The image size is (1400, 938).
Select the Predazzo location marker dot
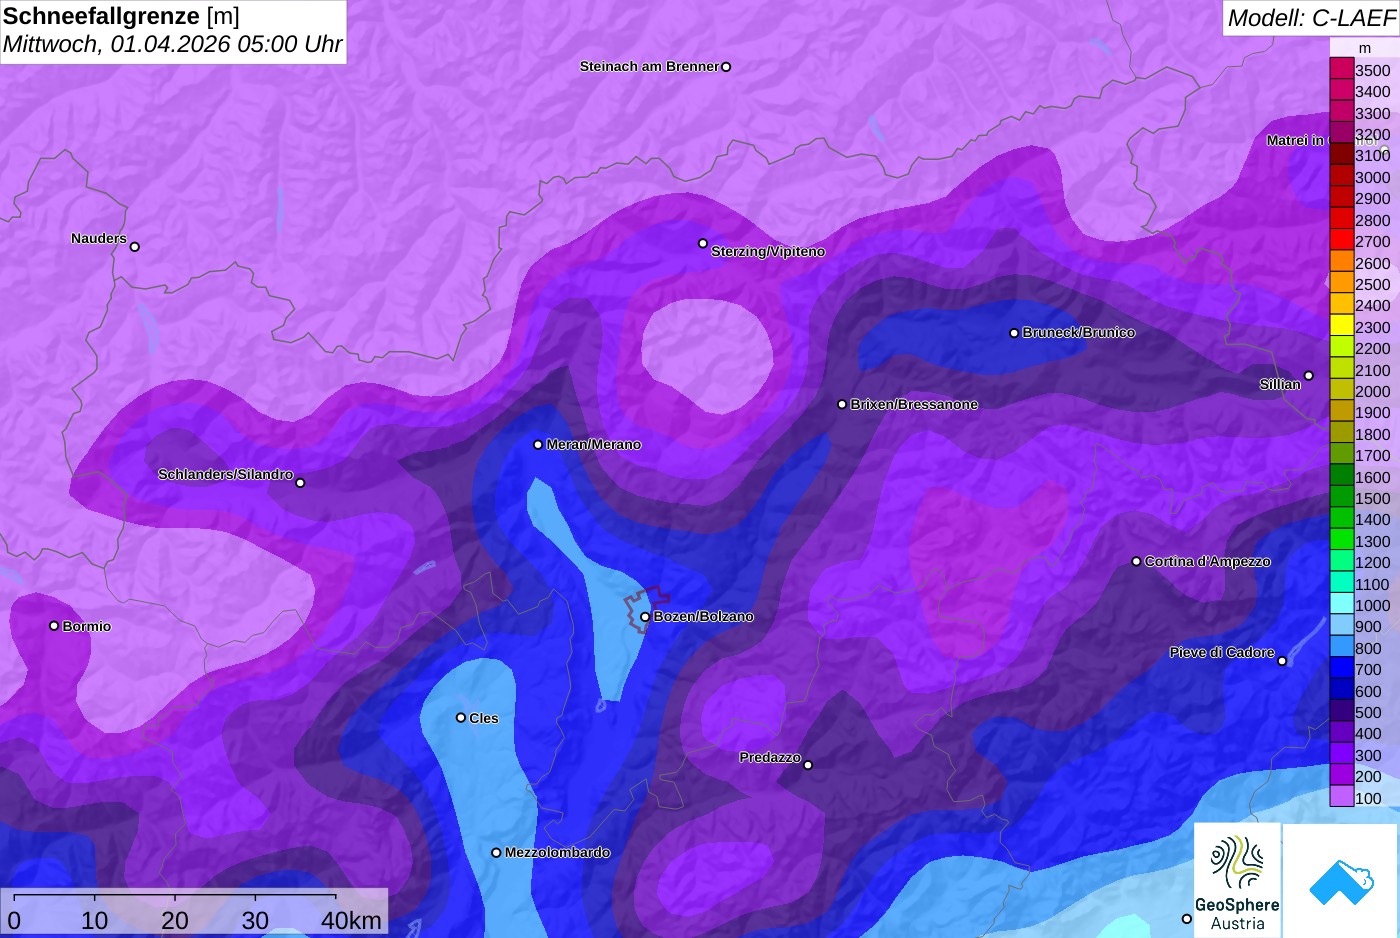[x=808, y=765]
